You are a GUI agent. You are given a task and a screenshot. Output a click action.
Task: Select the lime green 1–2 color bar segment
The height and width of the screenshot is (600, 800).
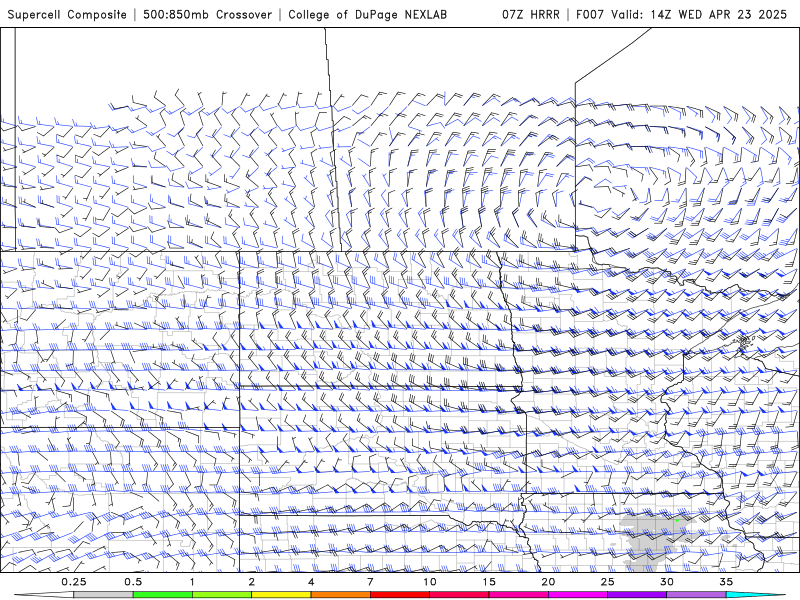pyautogui.click(x=222, y=595)
